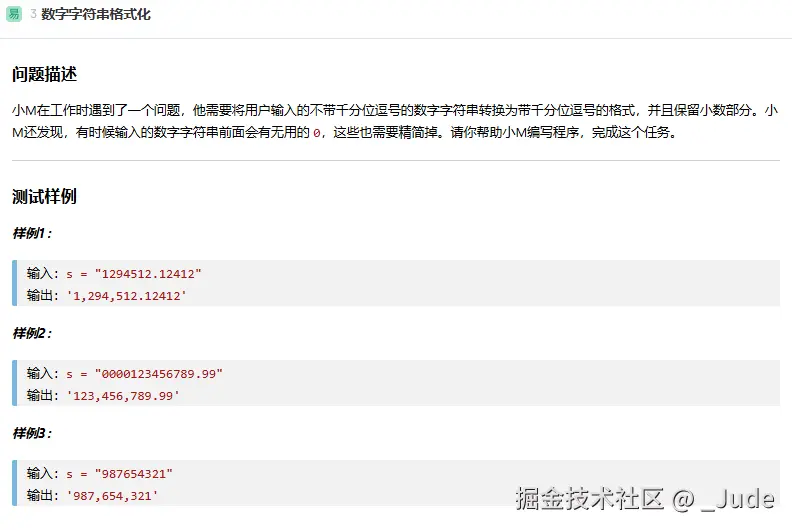The width and height of the screenshot is (792, 530).
Task: Click the 样例3 label
Action: point(32,433)
